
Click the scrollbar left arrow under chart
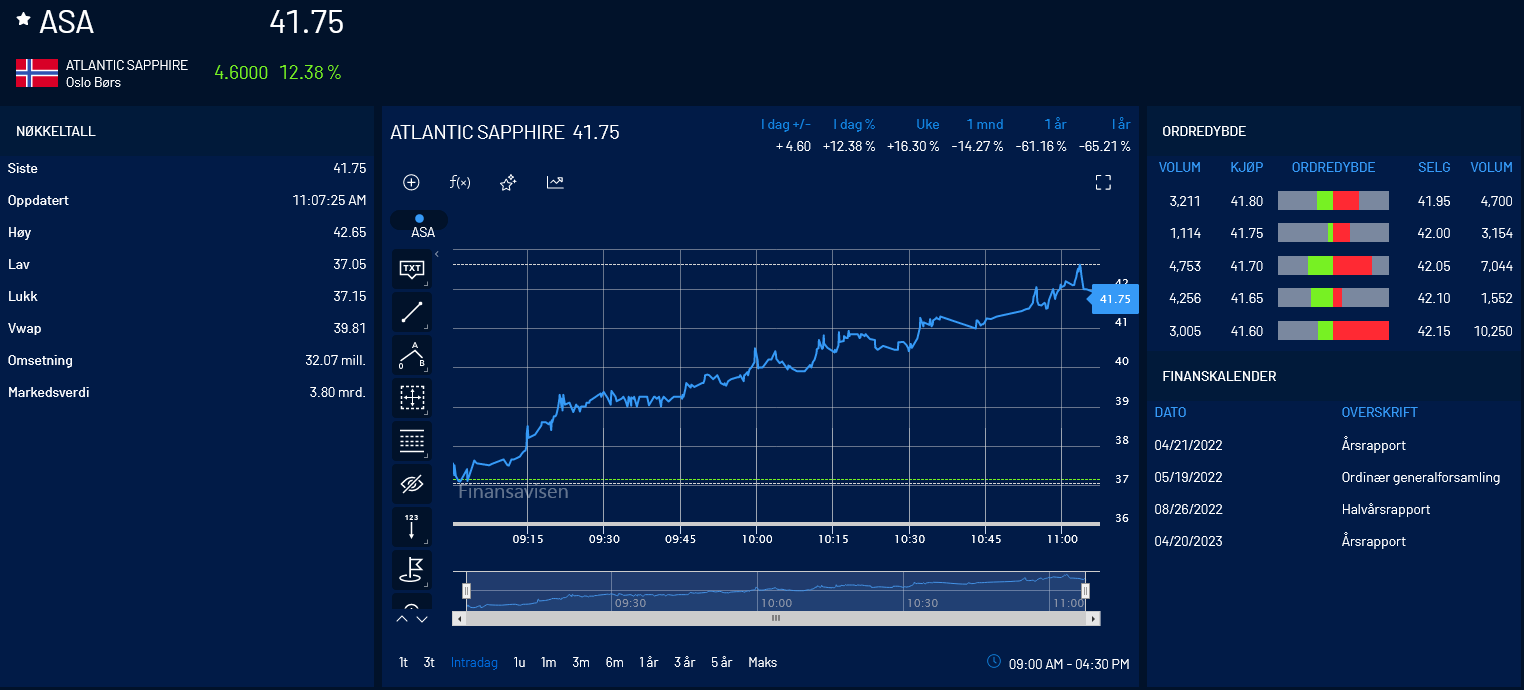point(459,618)
